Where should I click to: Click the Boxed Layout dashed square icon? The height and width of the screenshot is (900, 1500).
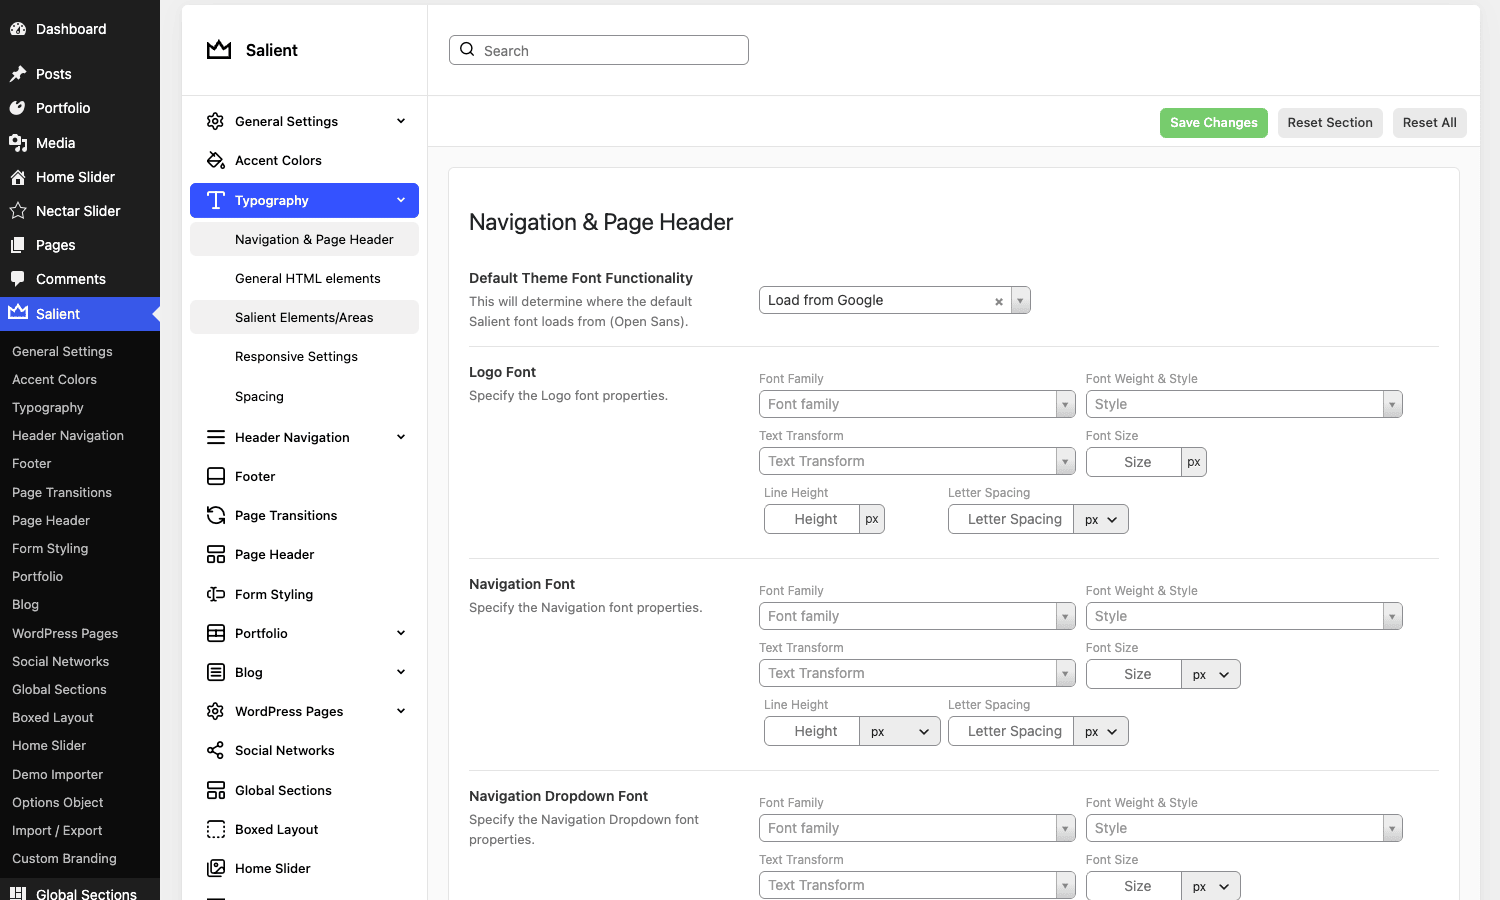click(x=215, y=829)
